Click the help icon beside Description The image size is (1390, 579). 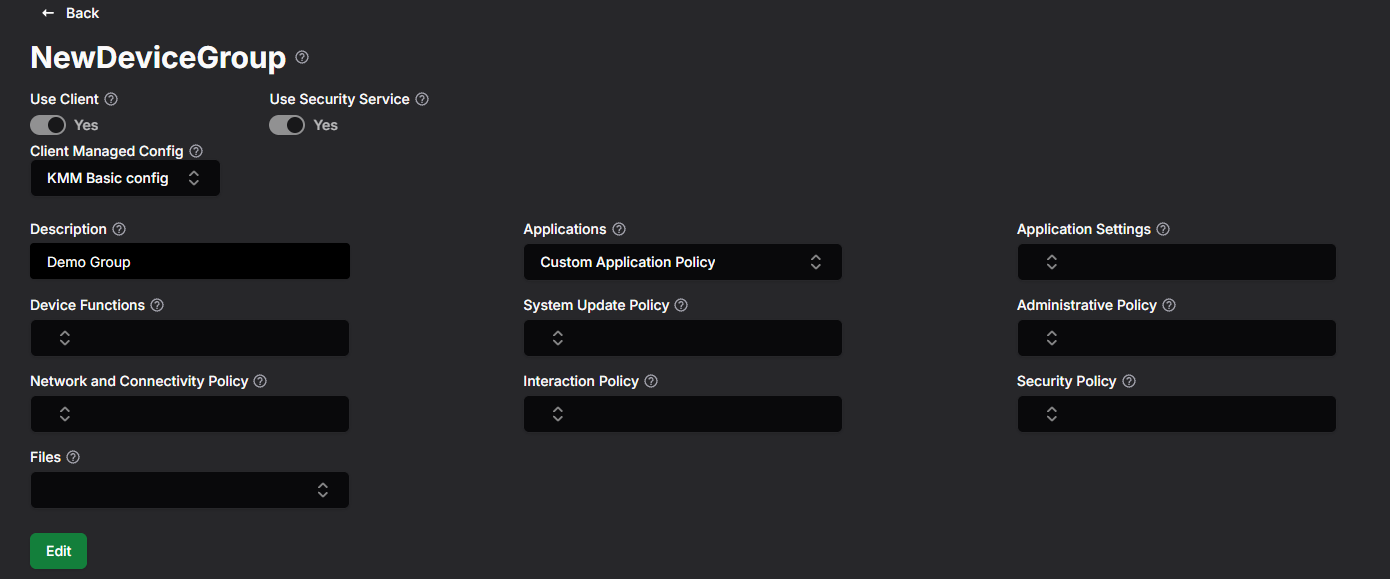click(119, 229)
